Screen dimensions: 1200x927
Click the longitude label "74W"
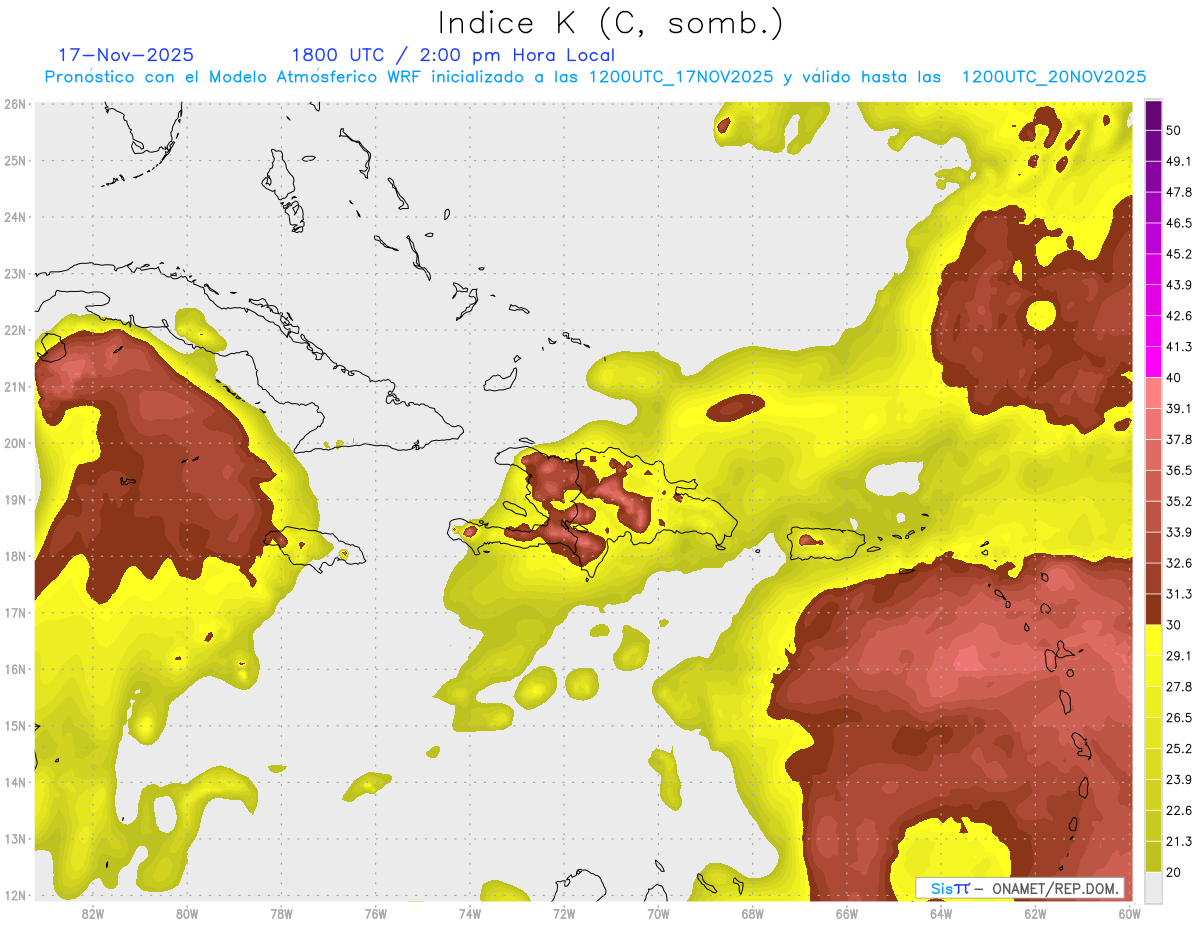tap(470, 913)
